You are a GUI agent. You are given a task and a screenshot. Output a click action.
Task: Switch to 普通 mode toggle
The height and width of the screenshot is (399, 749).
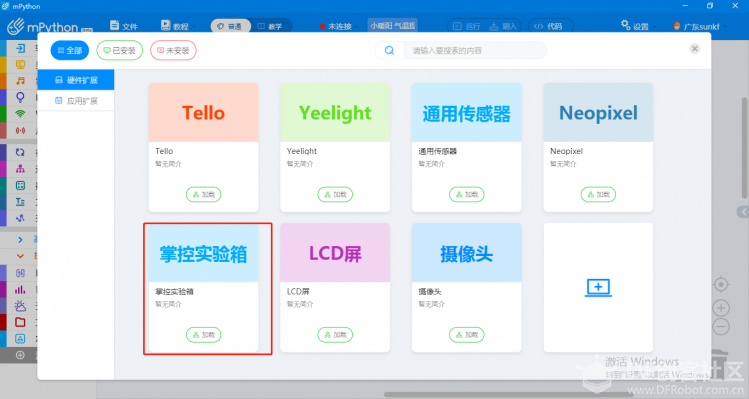[230, 26]
